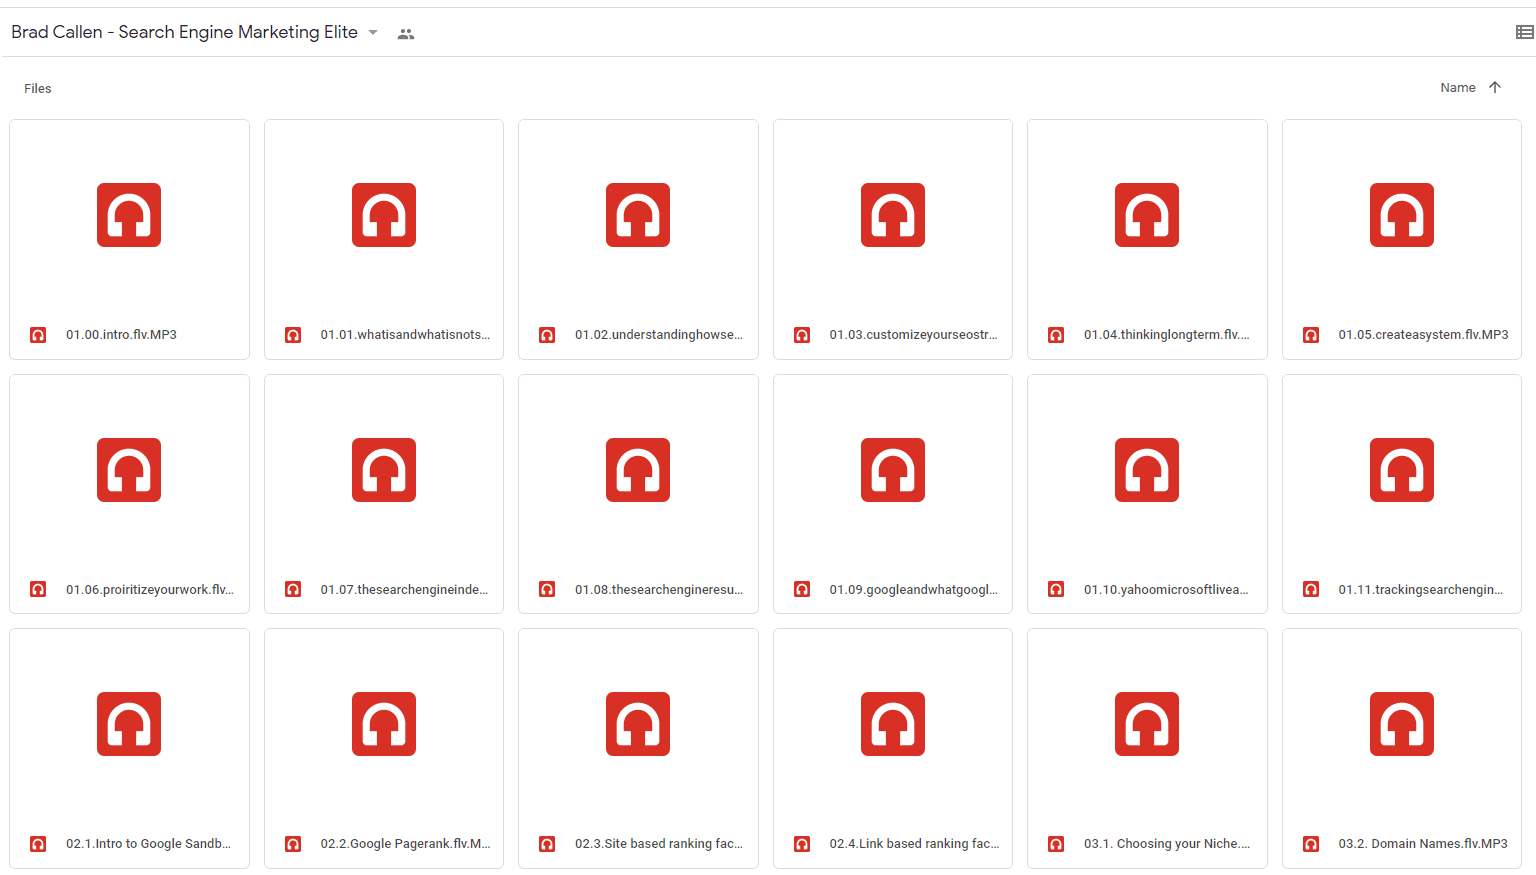This screenshot has height=875, width=1536.
Task: Open 01.11.trackingsearchengin headphone thumbnail
Action: 1402,470
